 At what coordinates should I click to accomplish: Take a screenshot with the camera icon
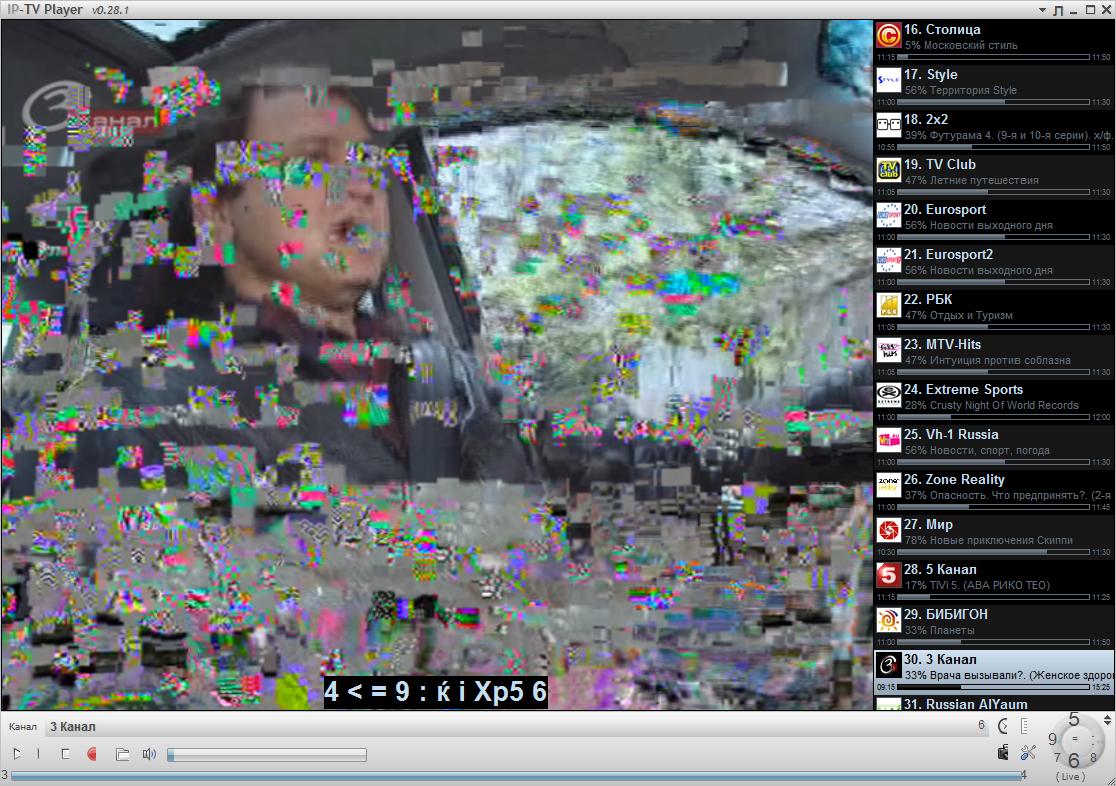1003,753
